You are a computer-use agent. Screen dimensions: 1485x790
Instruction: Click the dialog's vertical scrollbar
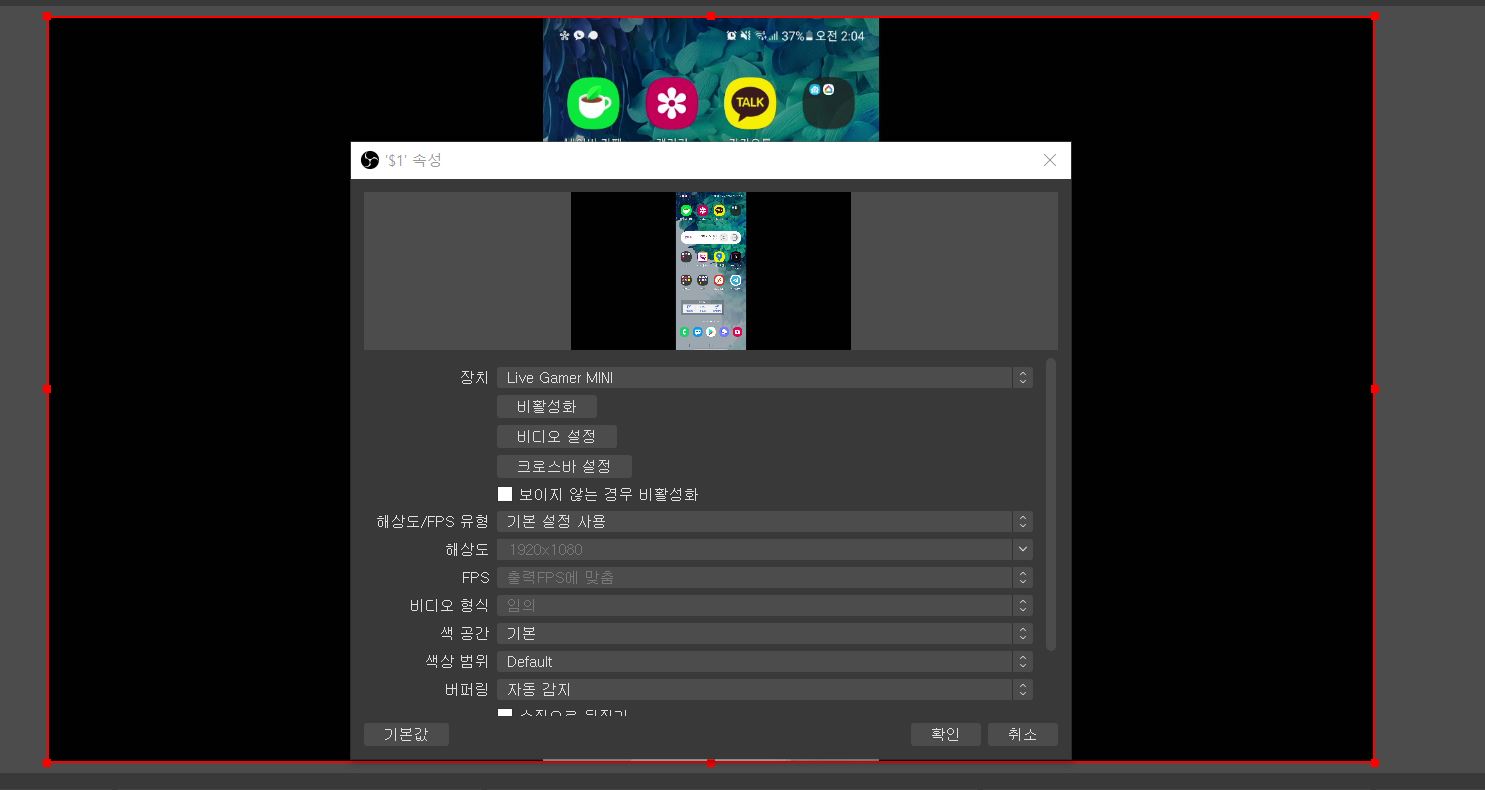1050,505
